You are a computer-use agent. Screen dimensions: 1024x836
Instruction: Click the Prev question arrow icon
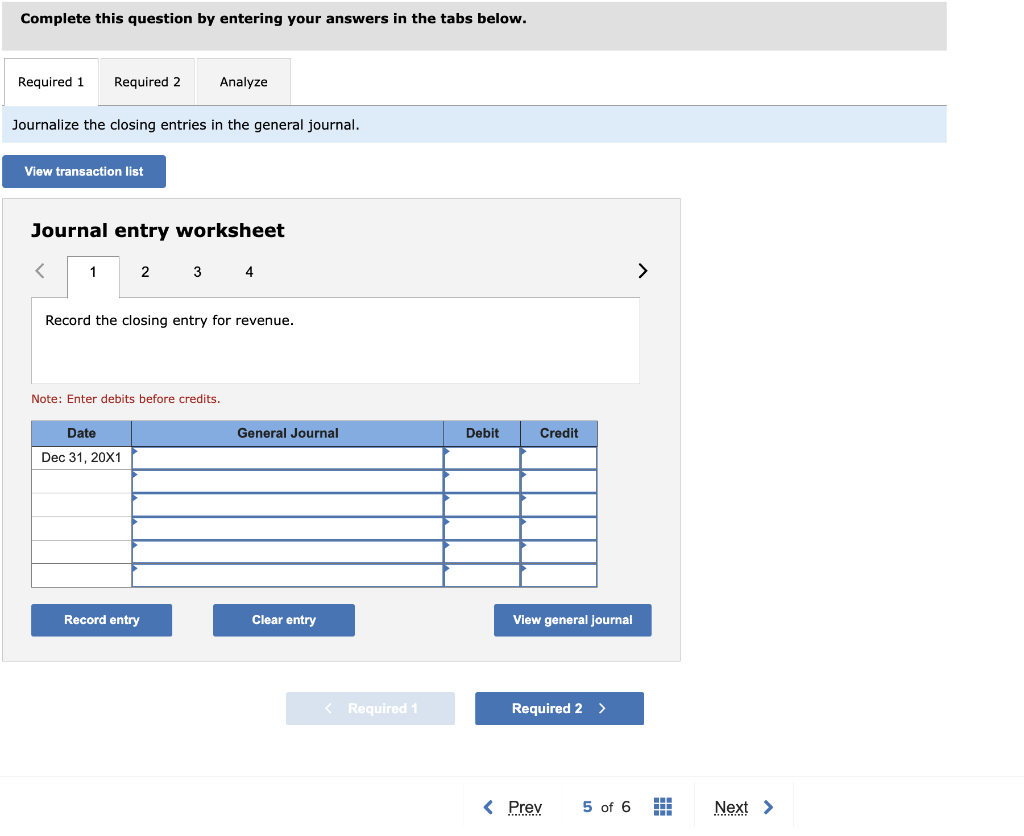pyautogui.click(x=488, y=807)
